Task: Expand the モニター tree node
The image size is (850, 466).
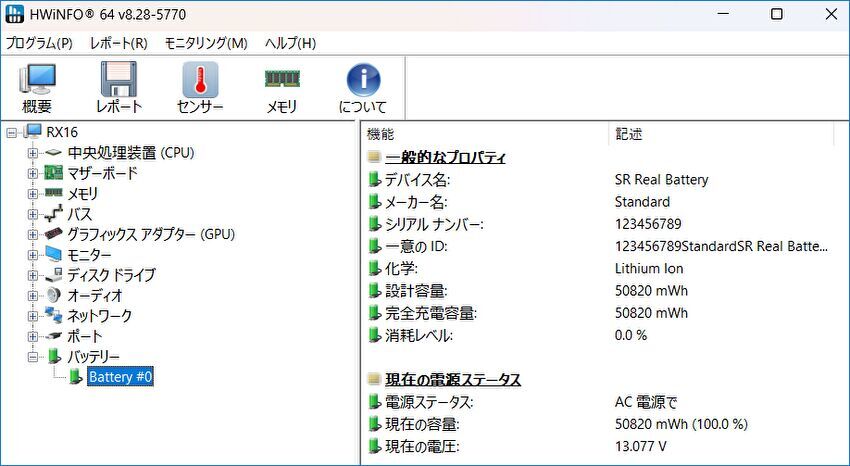Action: (x=33, y=255)
